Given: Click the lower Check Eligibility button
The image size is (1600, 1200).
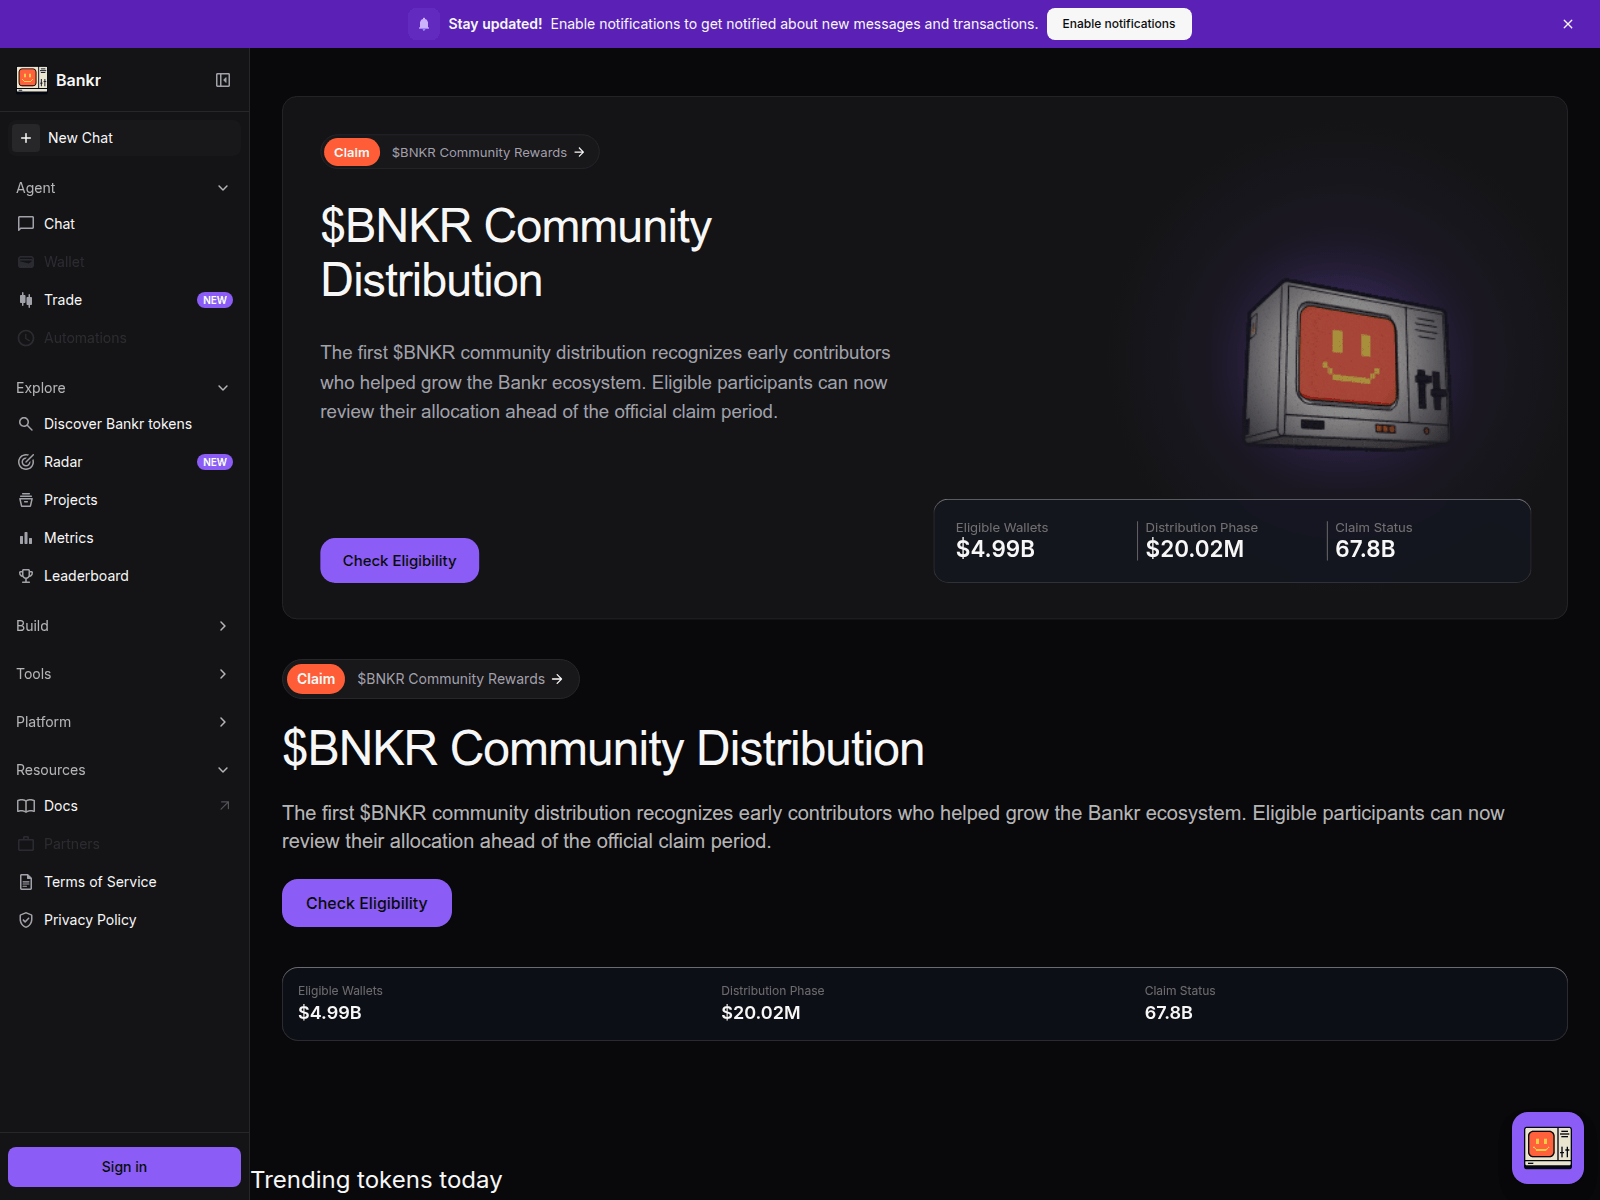Looking at the screenshot, I should pos(367,903).
